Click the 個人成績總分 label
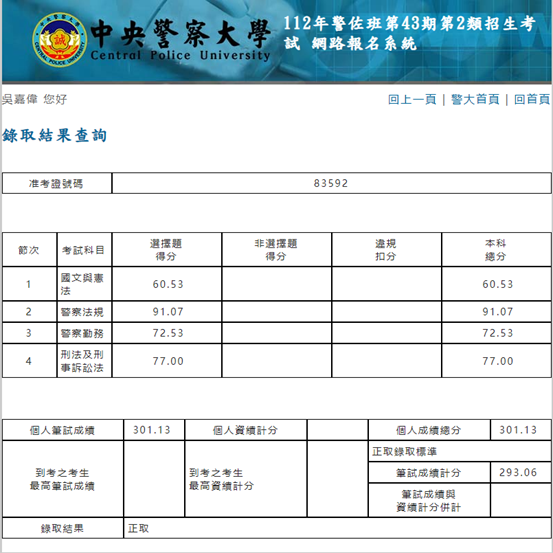553x553 pixels. pyautogui.click(x=429, y=430)
